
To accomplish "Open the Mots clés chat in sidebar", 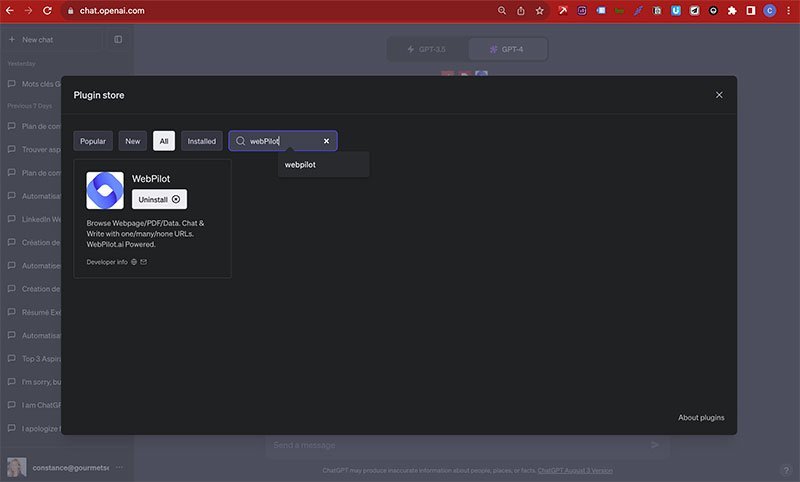I will click(34, 84).
